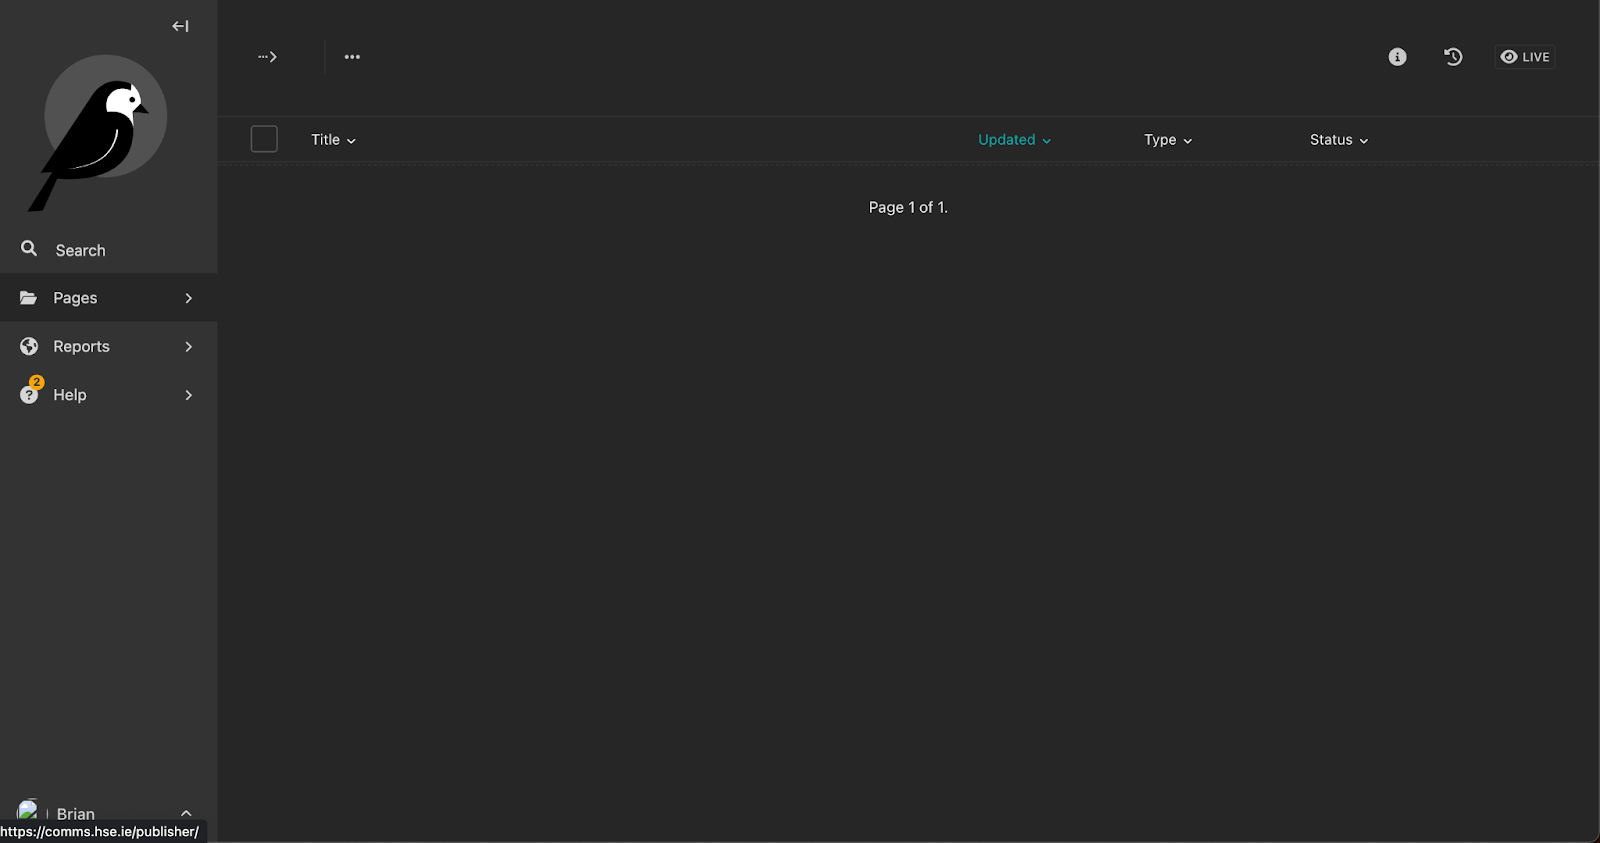Open the Reports menu item
This screenshot has width=1600, height=843.
[108, 346]
